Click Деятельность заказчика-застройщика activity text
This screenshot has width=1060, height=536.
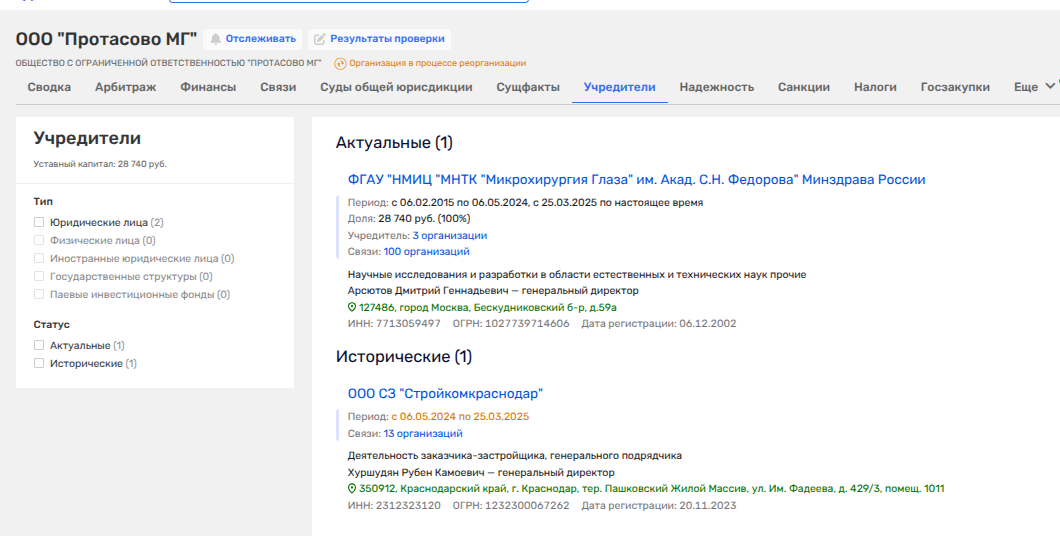click(x=514, y=456)
